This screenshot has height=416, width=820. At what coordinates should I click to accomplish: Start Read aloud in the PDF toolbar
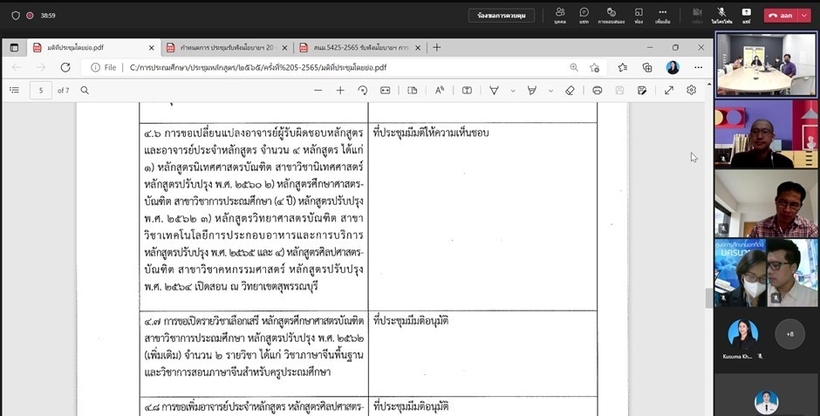point(439,91)
